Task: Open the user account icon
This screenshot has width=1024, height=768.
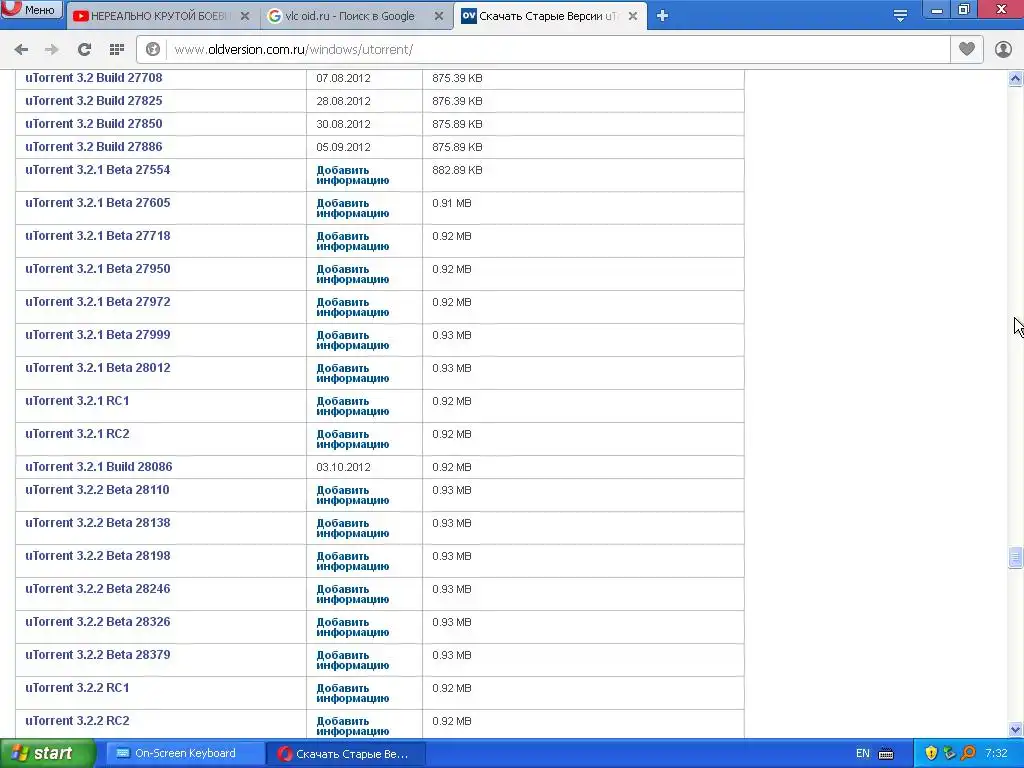Action: (1003, 49)
